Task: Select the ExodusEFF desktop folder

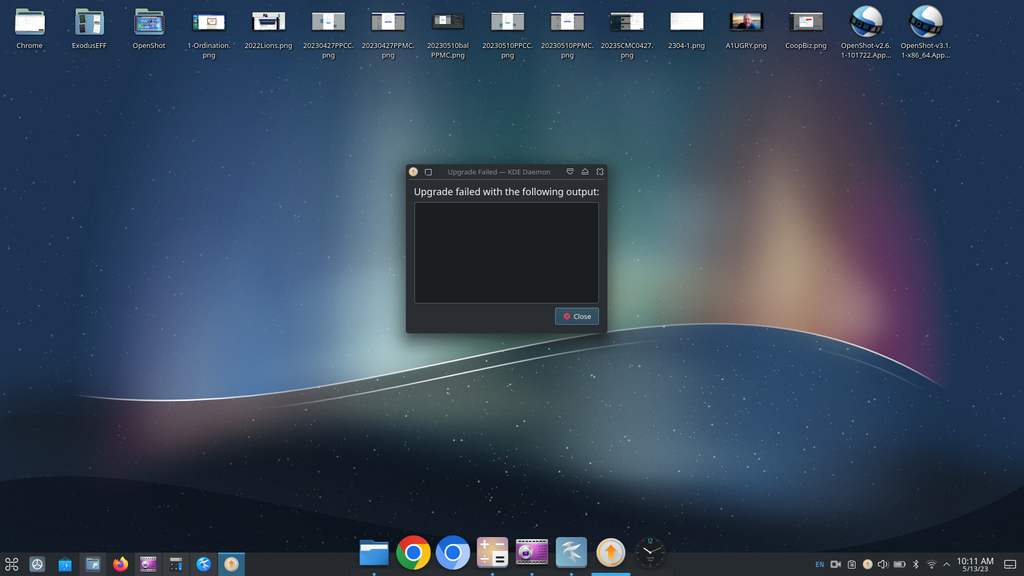Action: coord(89,22)
